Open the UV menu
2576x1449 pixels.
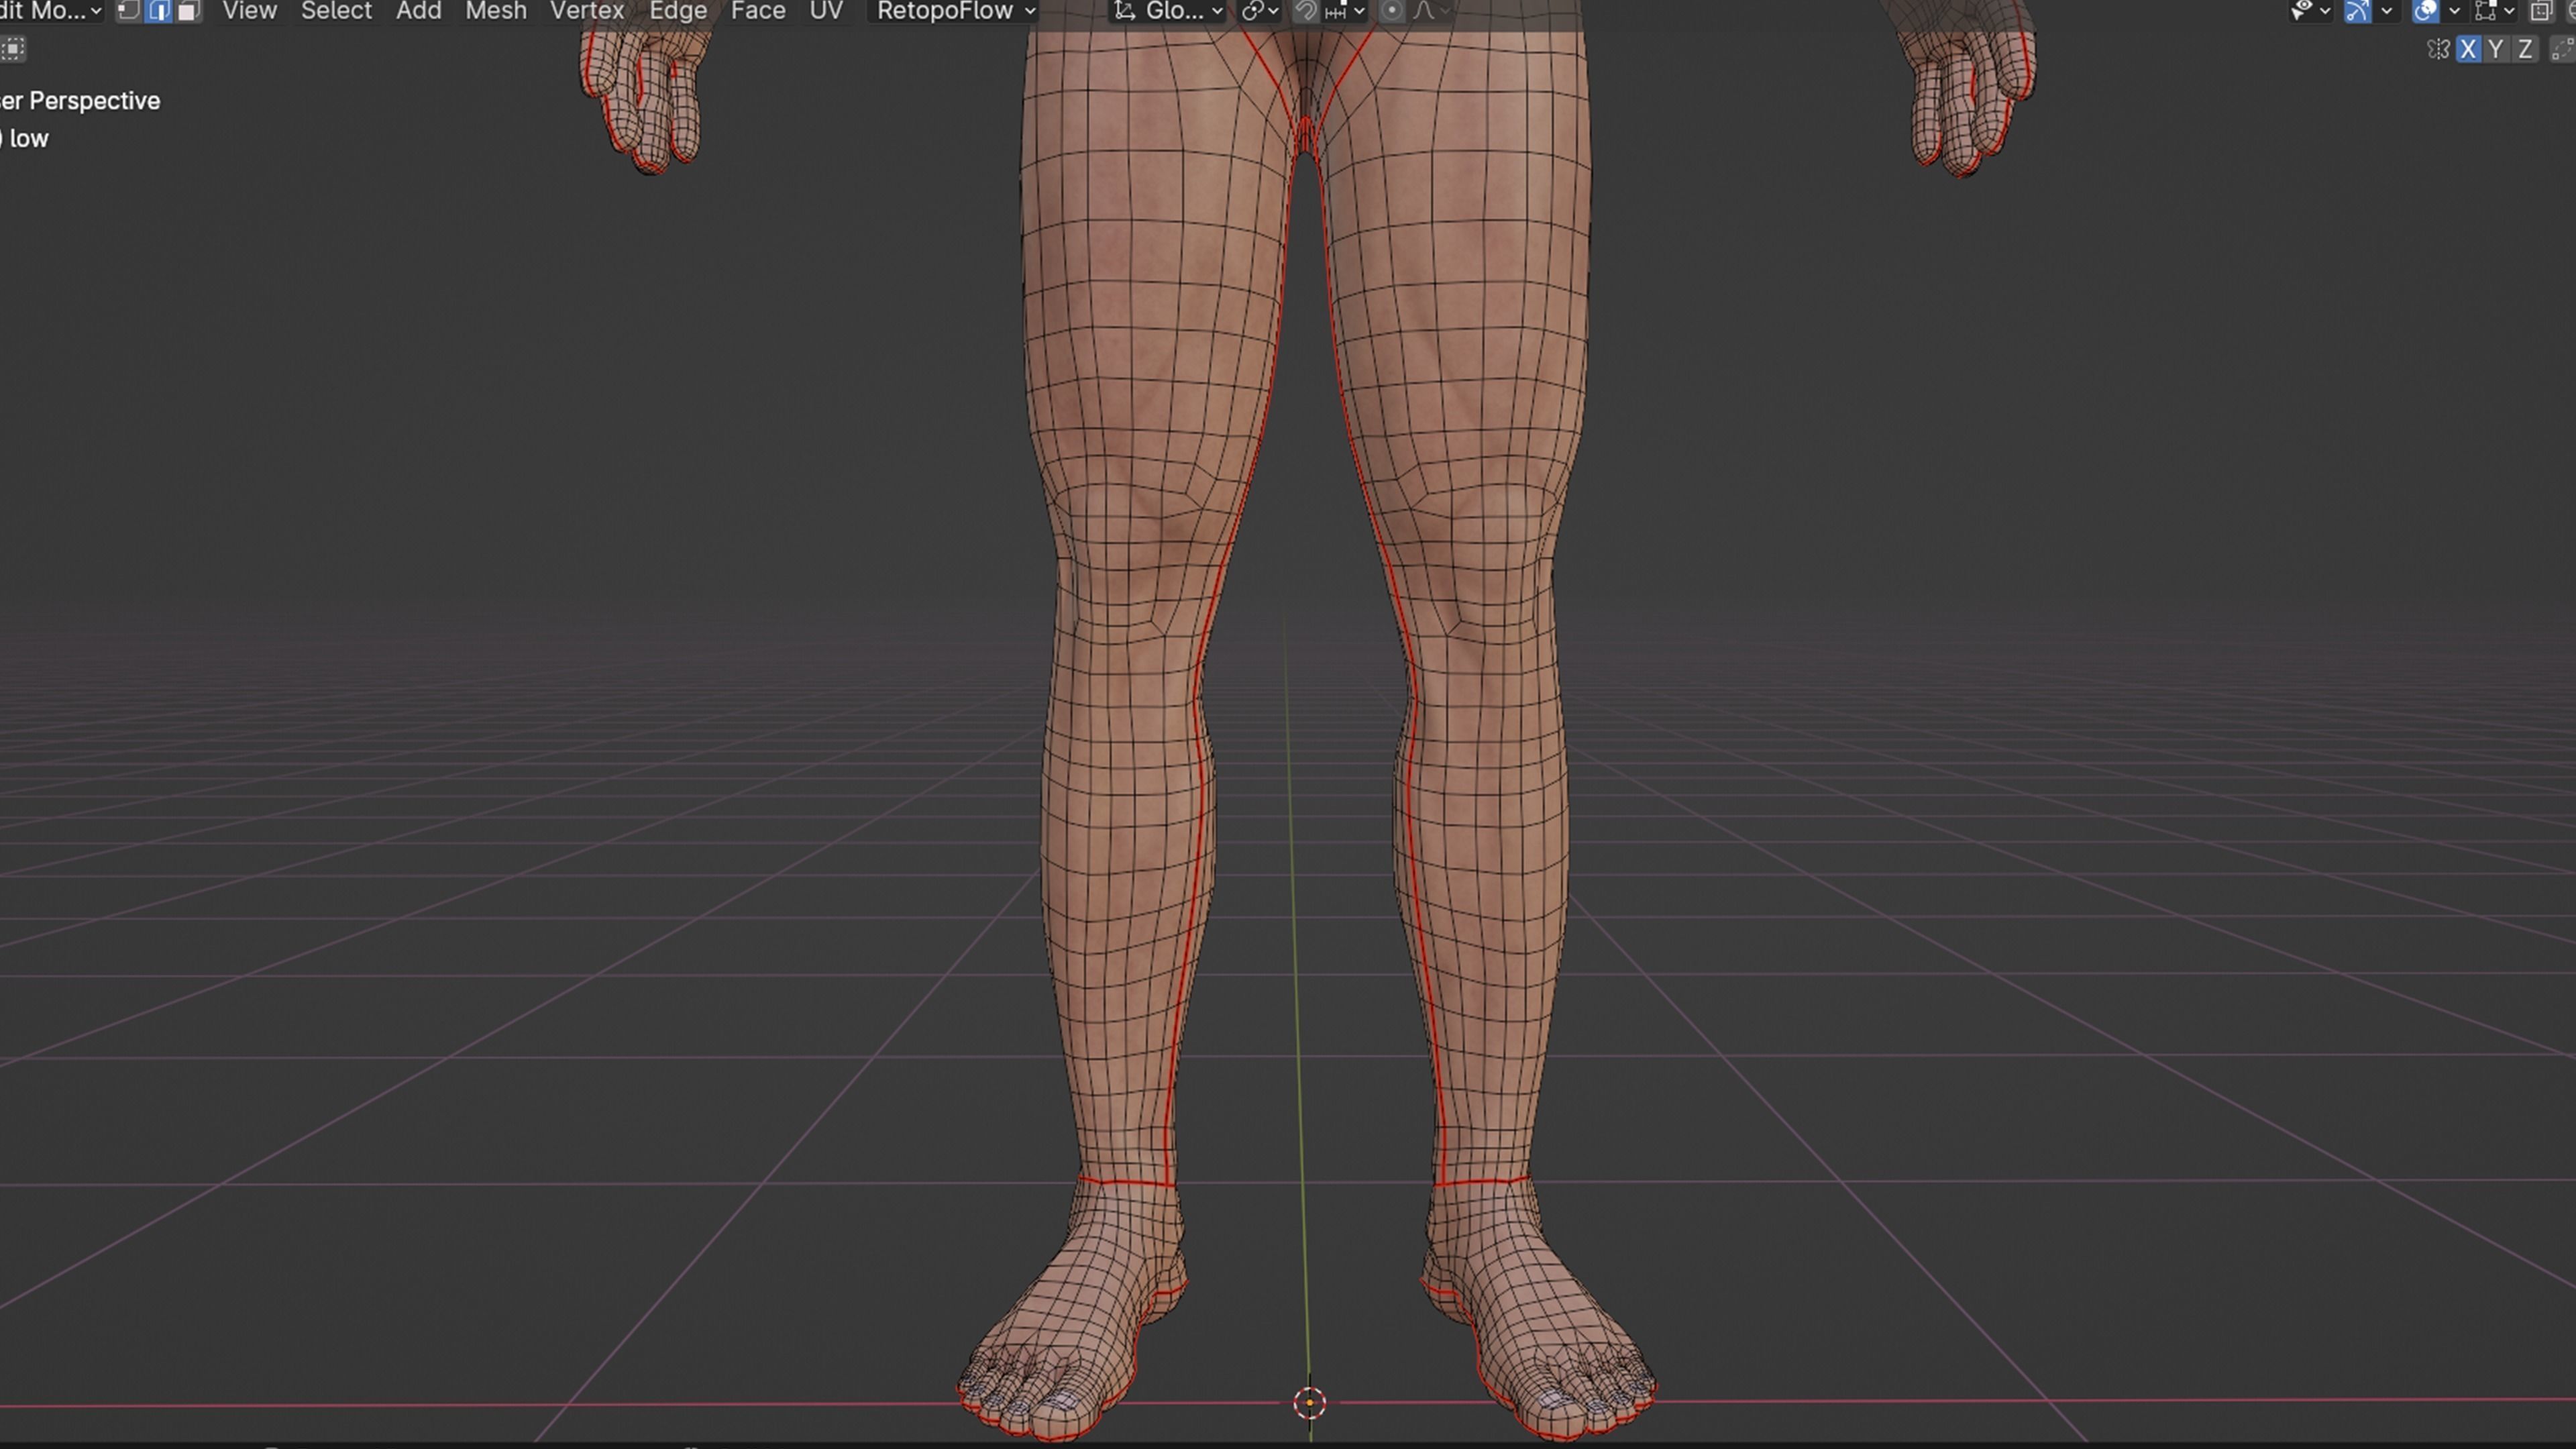click(825, 11)
